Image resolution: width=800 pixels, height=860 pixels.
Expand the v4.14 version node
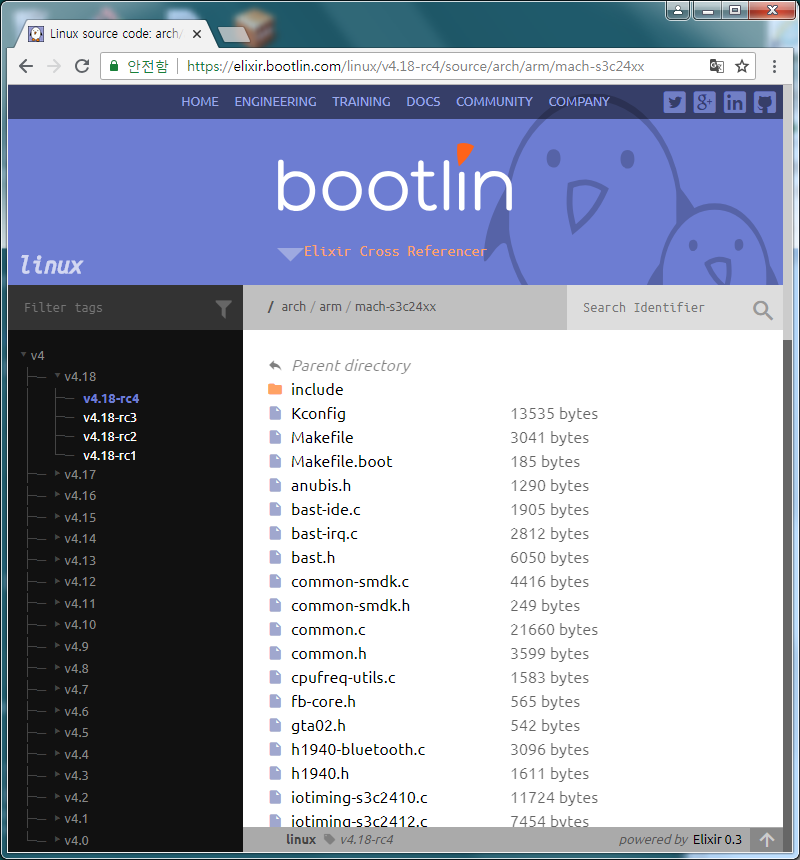pyautogui.click(x=58, y=538)
